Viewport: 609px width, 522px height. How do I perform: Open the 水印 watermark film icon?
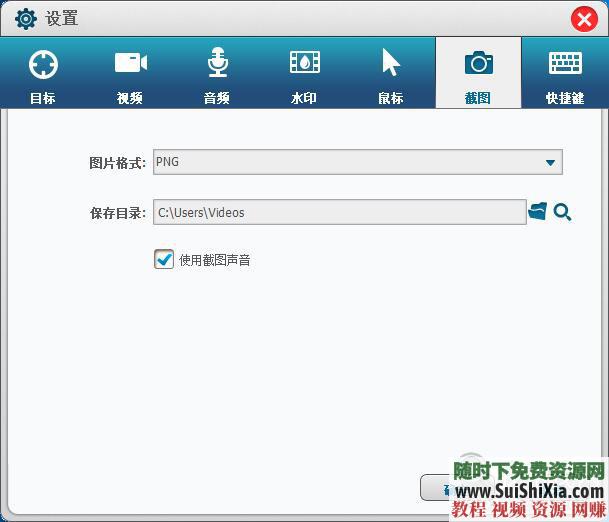point(304,63)
